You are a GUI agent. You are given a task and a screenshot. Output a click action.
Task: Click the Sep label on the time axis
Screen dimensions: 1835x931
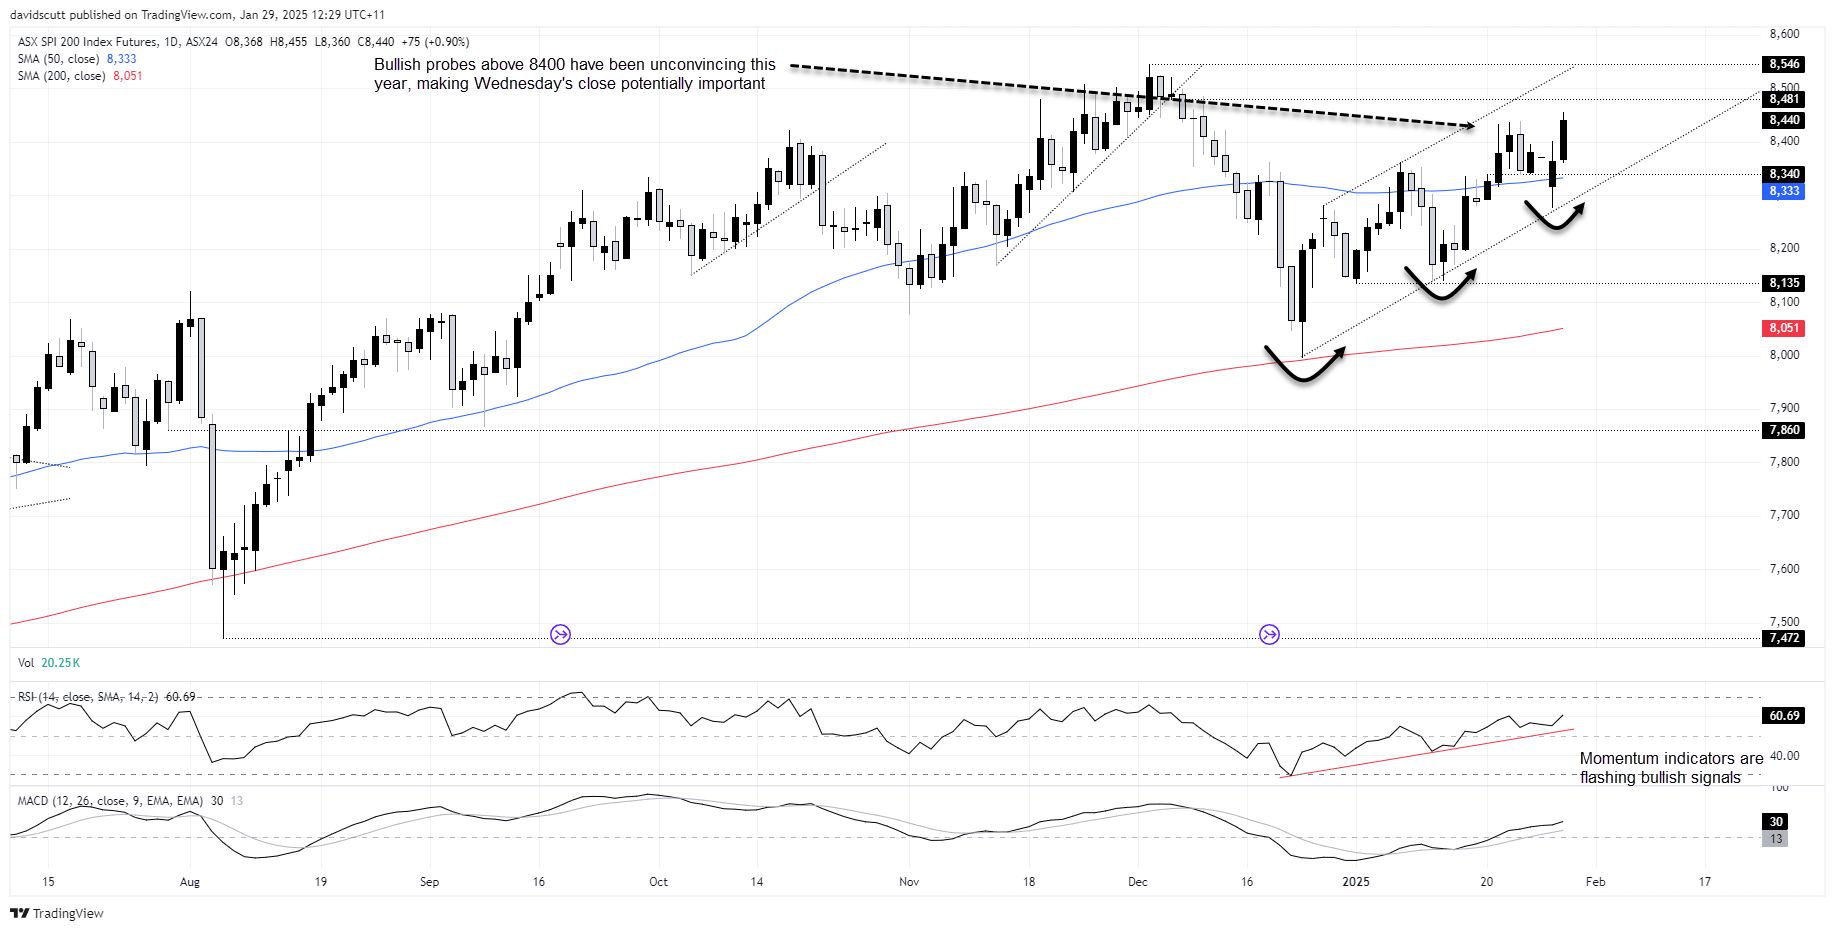[x=429, y=882]
